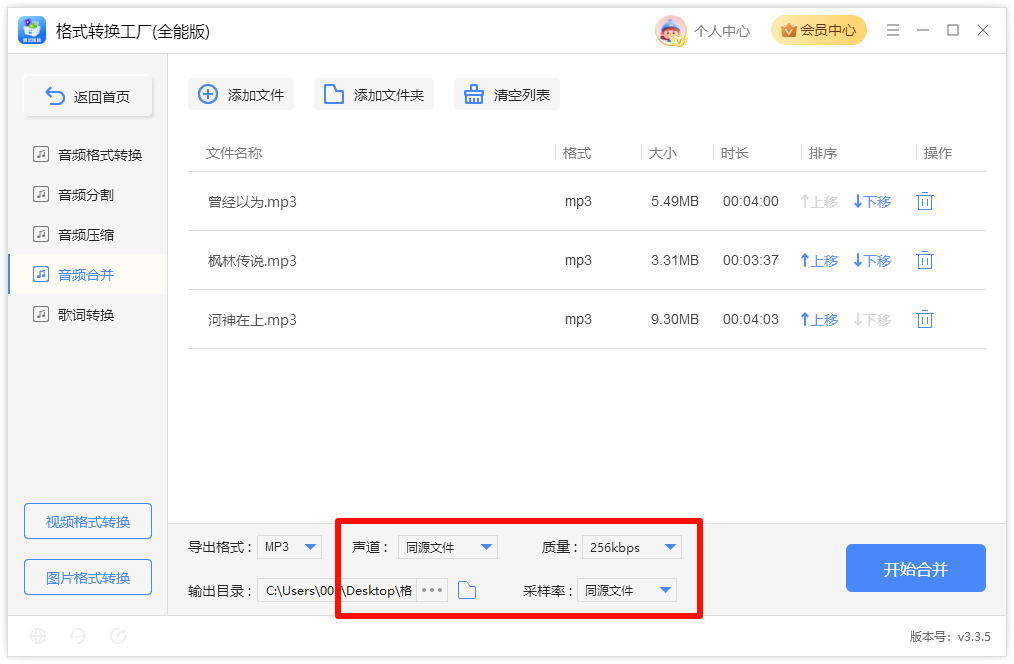Click 图片格式转换 button
Viewport: 1014px width, 664px height.
coord(88,577)
